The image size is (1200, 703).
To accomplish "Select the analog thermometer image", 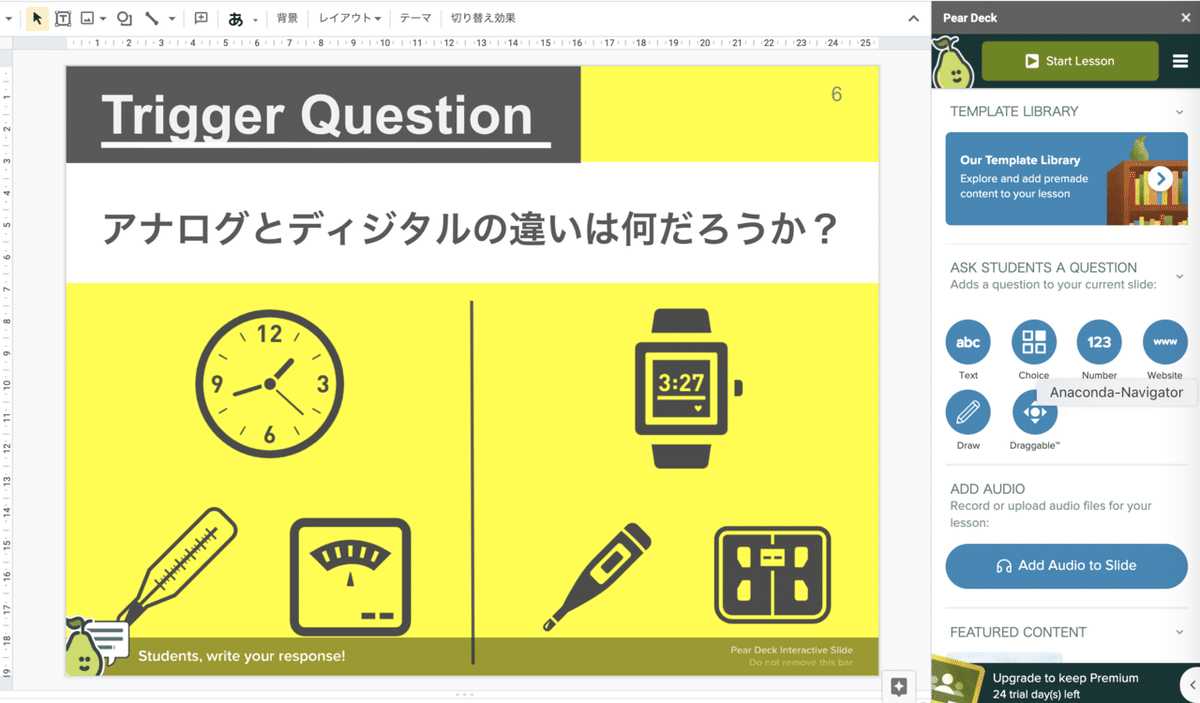I will pos(177,565).
